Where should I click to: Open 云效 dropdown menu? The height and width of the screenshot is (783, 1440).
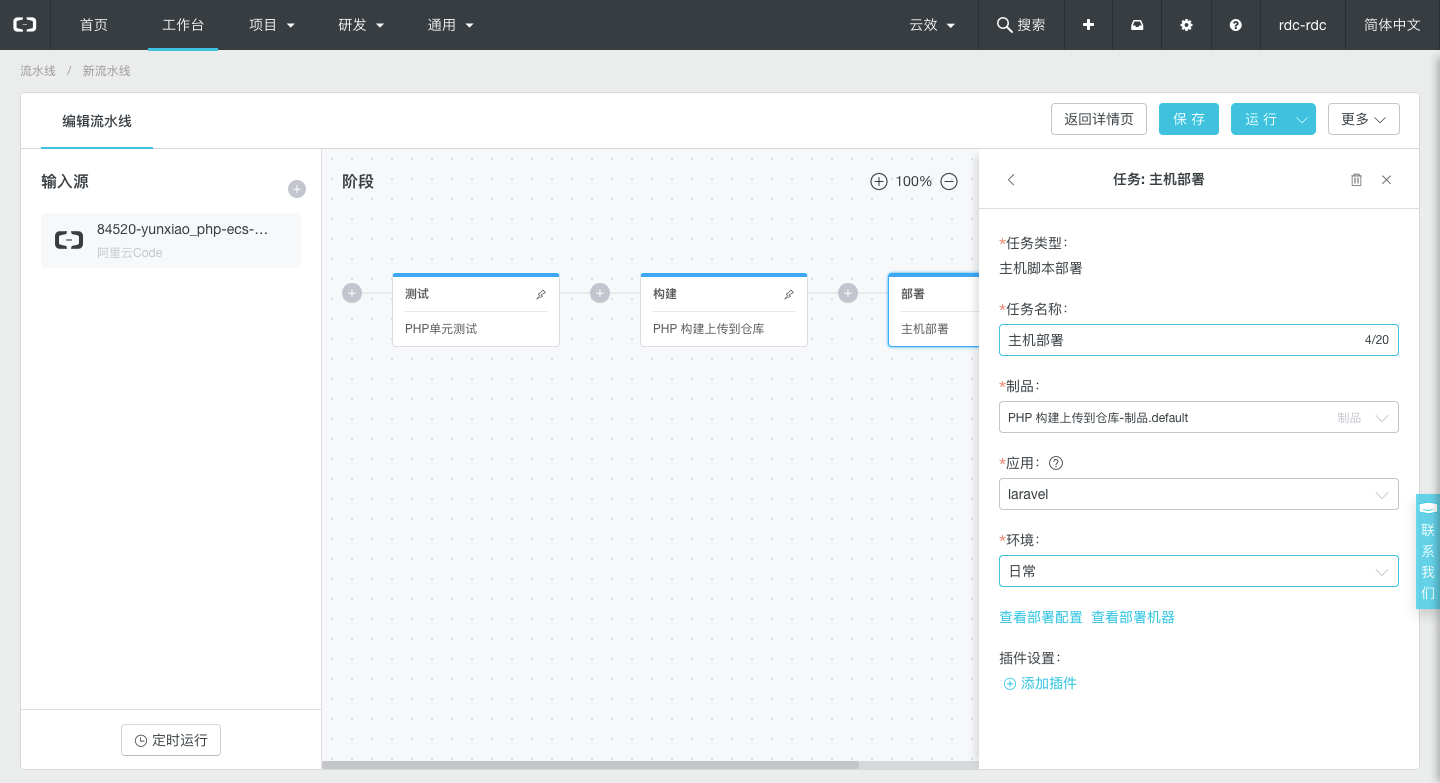(932, 25)
